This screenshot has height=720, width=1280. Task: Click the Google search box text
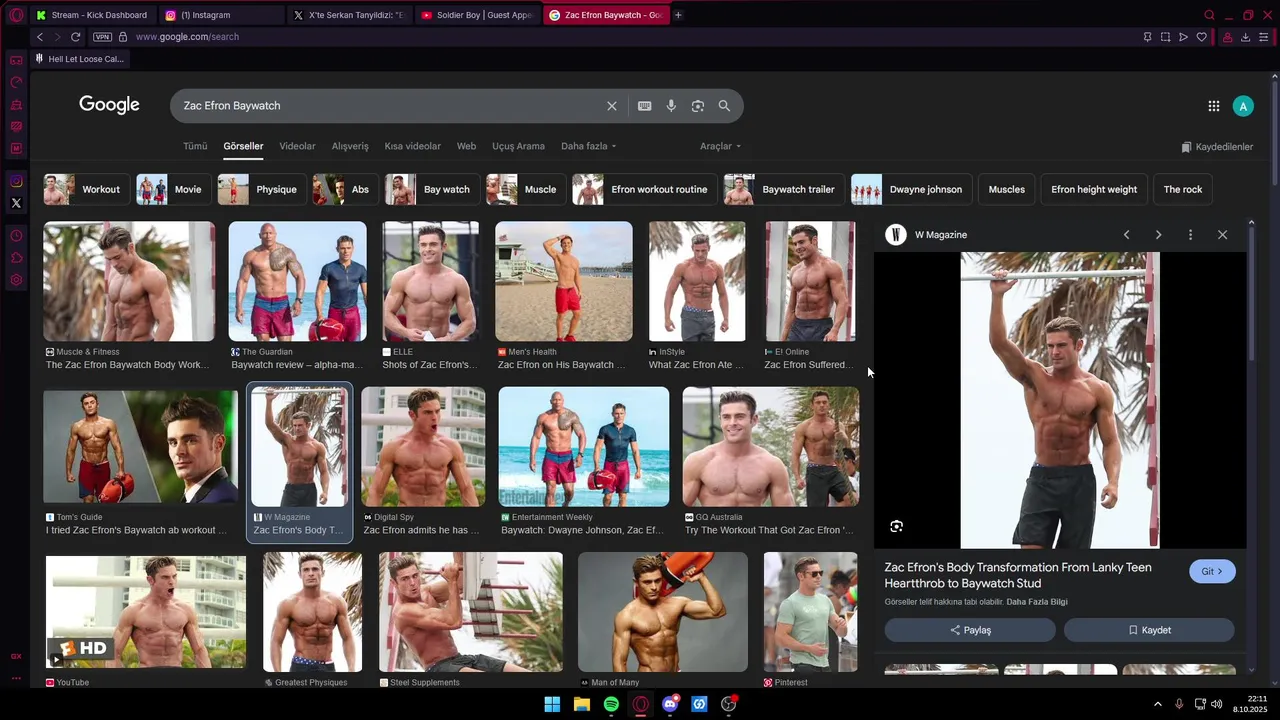[x=232, y=106]
